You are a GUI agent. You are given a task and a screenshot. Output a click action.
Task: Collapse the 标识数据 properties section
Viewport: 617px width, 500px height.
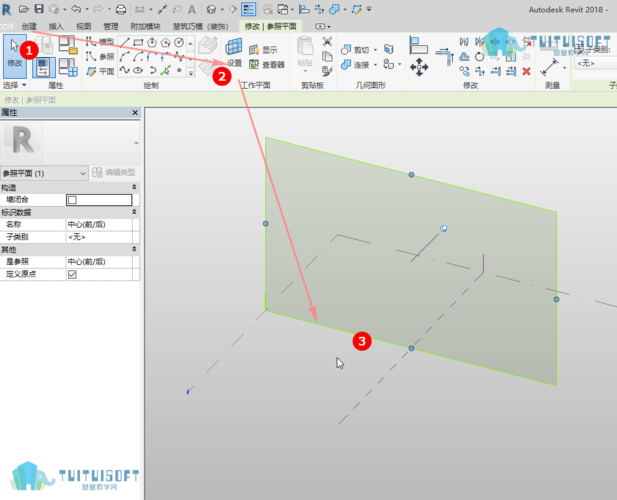134,212
